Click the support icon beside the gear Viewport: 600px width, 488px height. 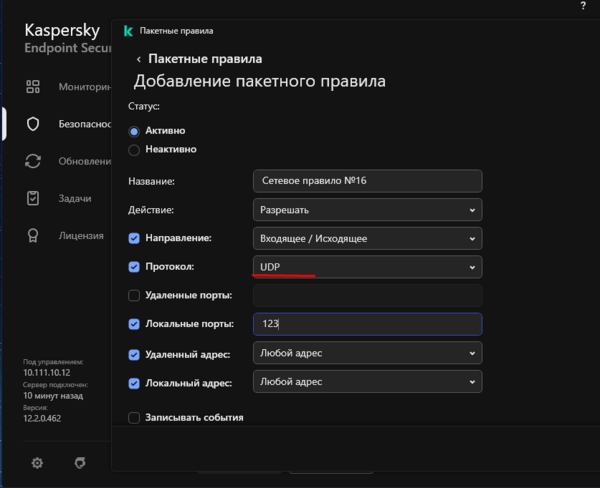pyautogui.click(x=80, y=463)
